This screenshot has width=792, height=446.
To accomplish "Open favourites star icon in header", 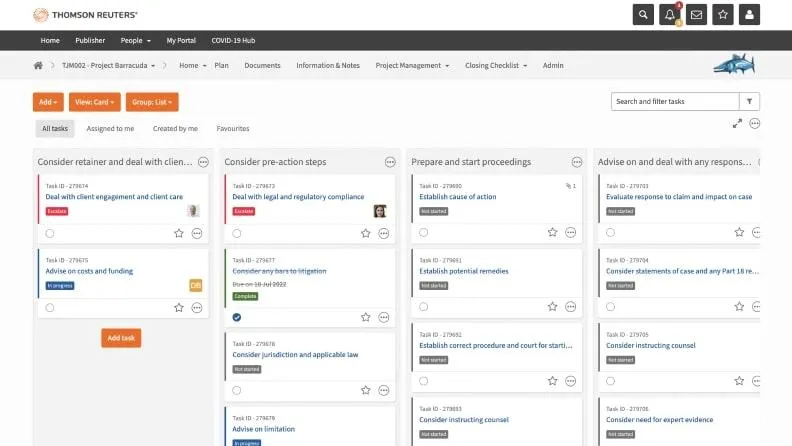I will click(x=723, y=15).
